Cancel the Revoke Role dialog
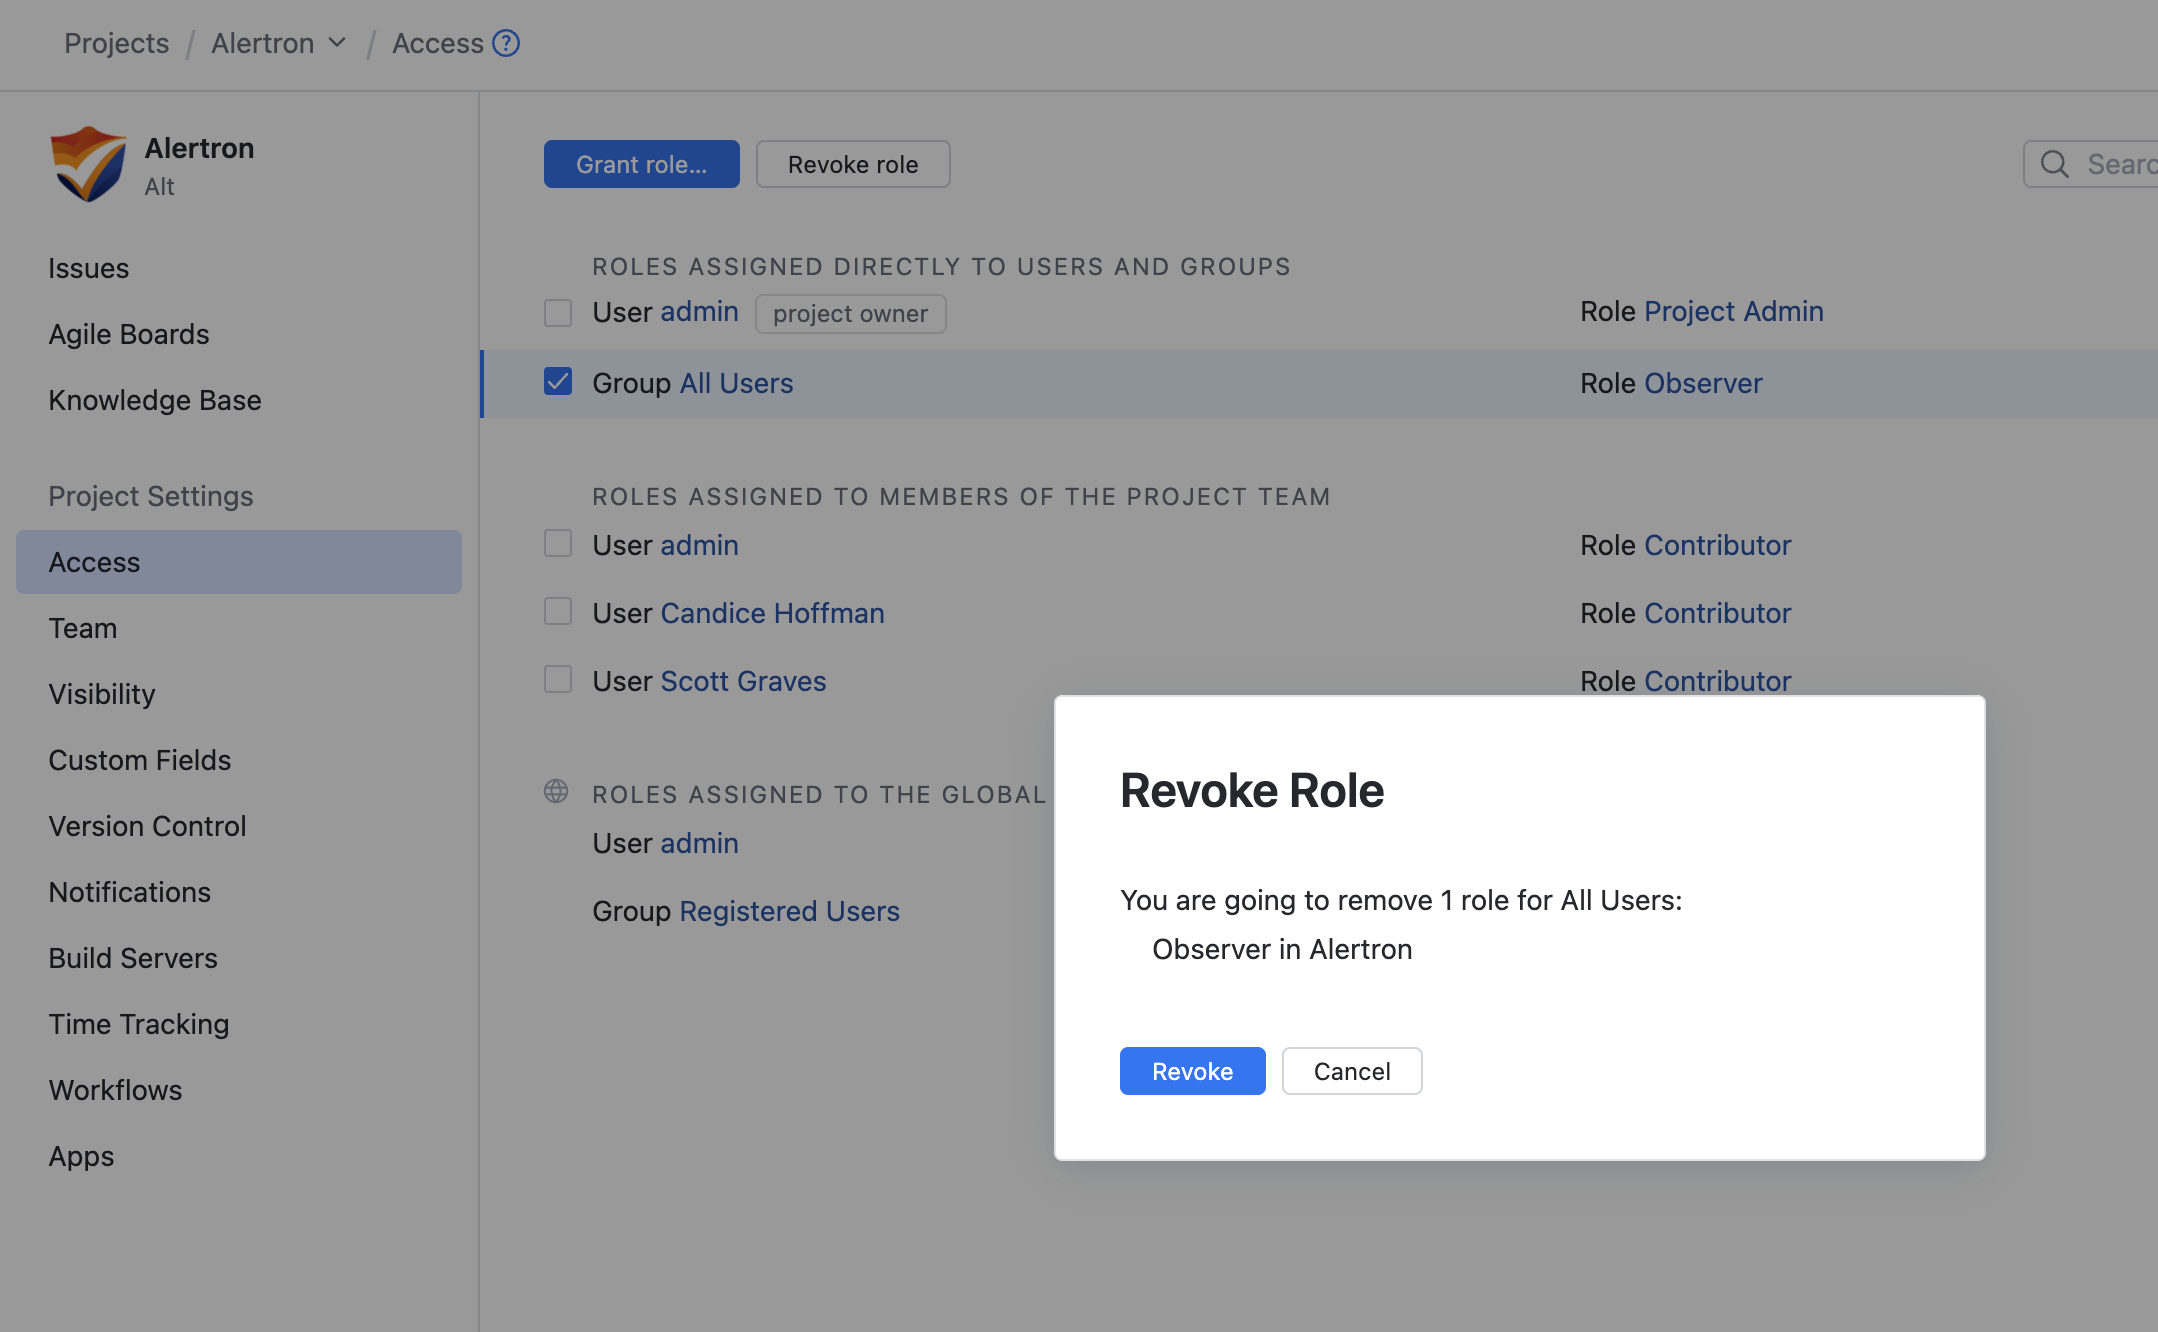Screen dimensions: 2158x1332 point(1352,1071)
